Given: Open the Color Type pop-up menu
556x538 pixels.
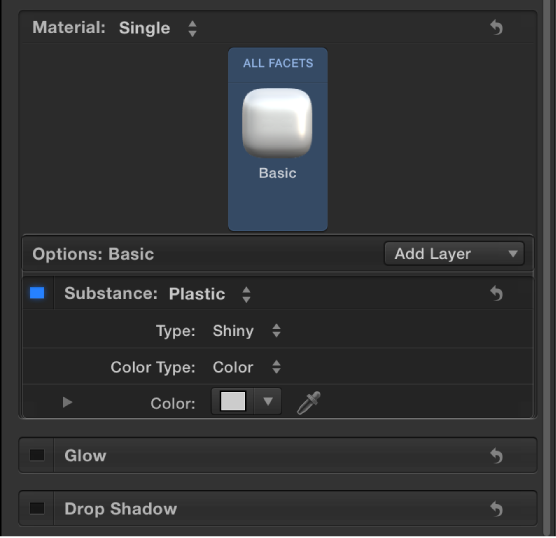Looking at the screenshot, I should [247, 367].
